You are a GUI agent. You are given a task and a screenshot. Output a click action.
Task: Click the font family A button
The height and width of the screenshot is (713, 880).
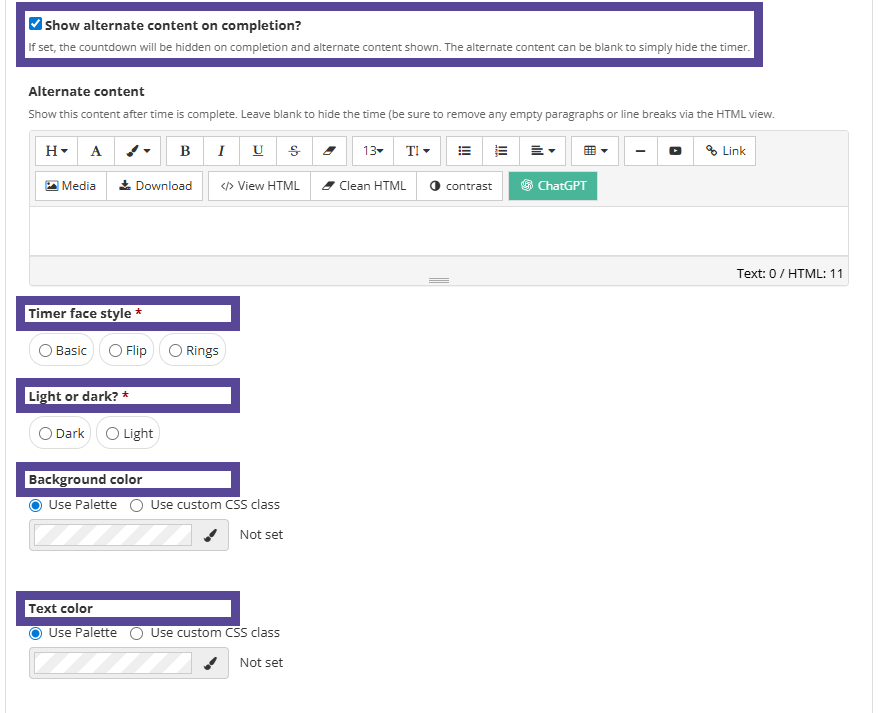coord(96,151)
